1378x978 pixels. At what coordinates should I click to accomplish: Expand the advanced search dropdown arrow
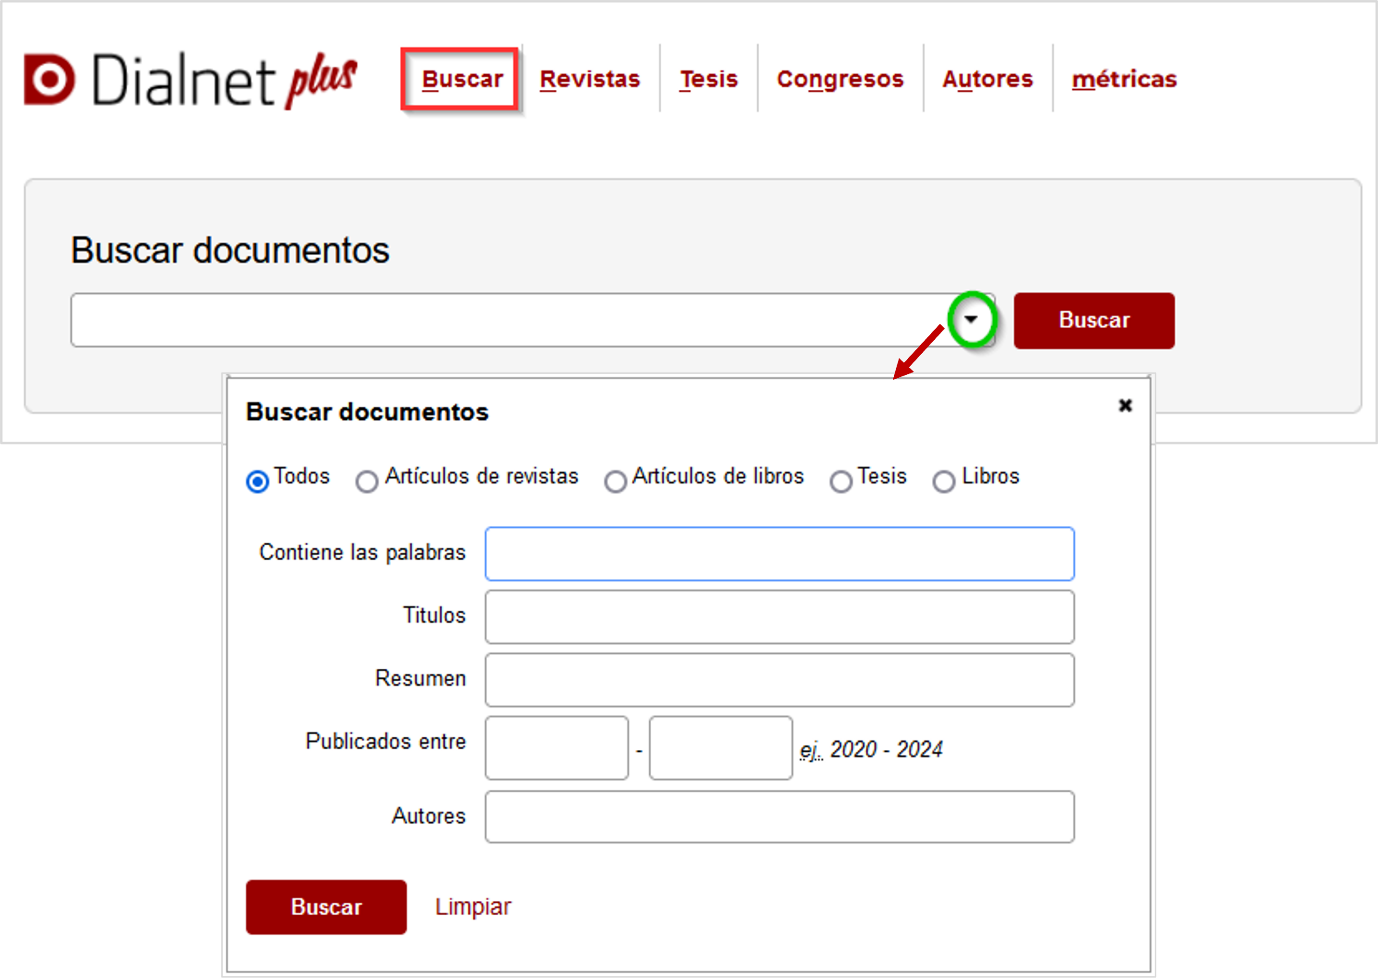point(971,320)
